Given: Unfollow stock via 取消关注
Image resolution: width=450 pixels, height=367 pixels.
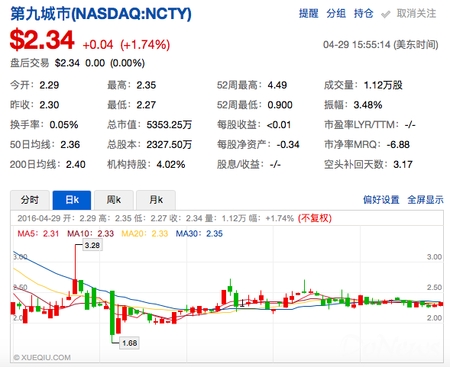Looking at the screenshot, I should coord(416,14).
